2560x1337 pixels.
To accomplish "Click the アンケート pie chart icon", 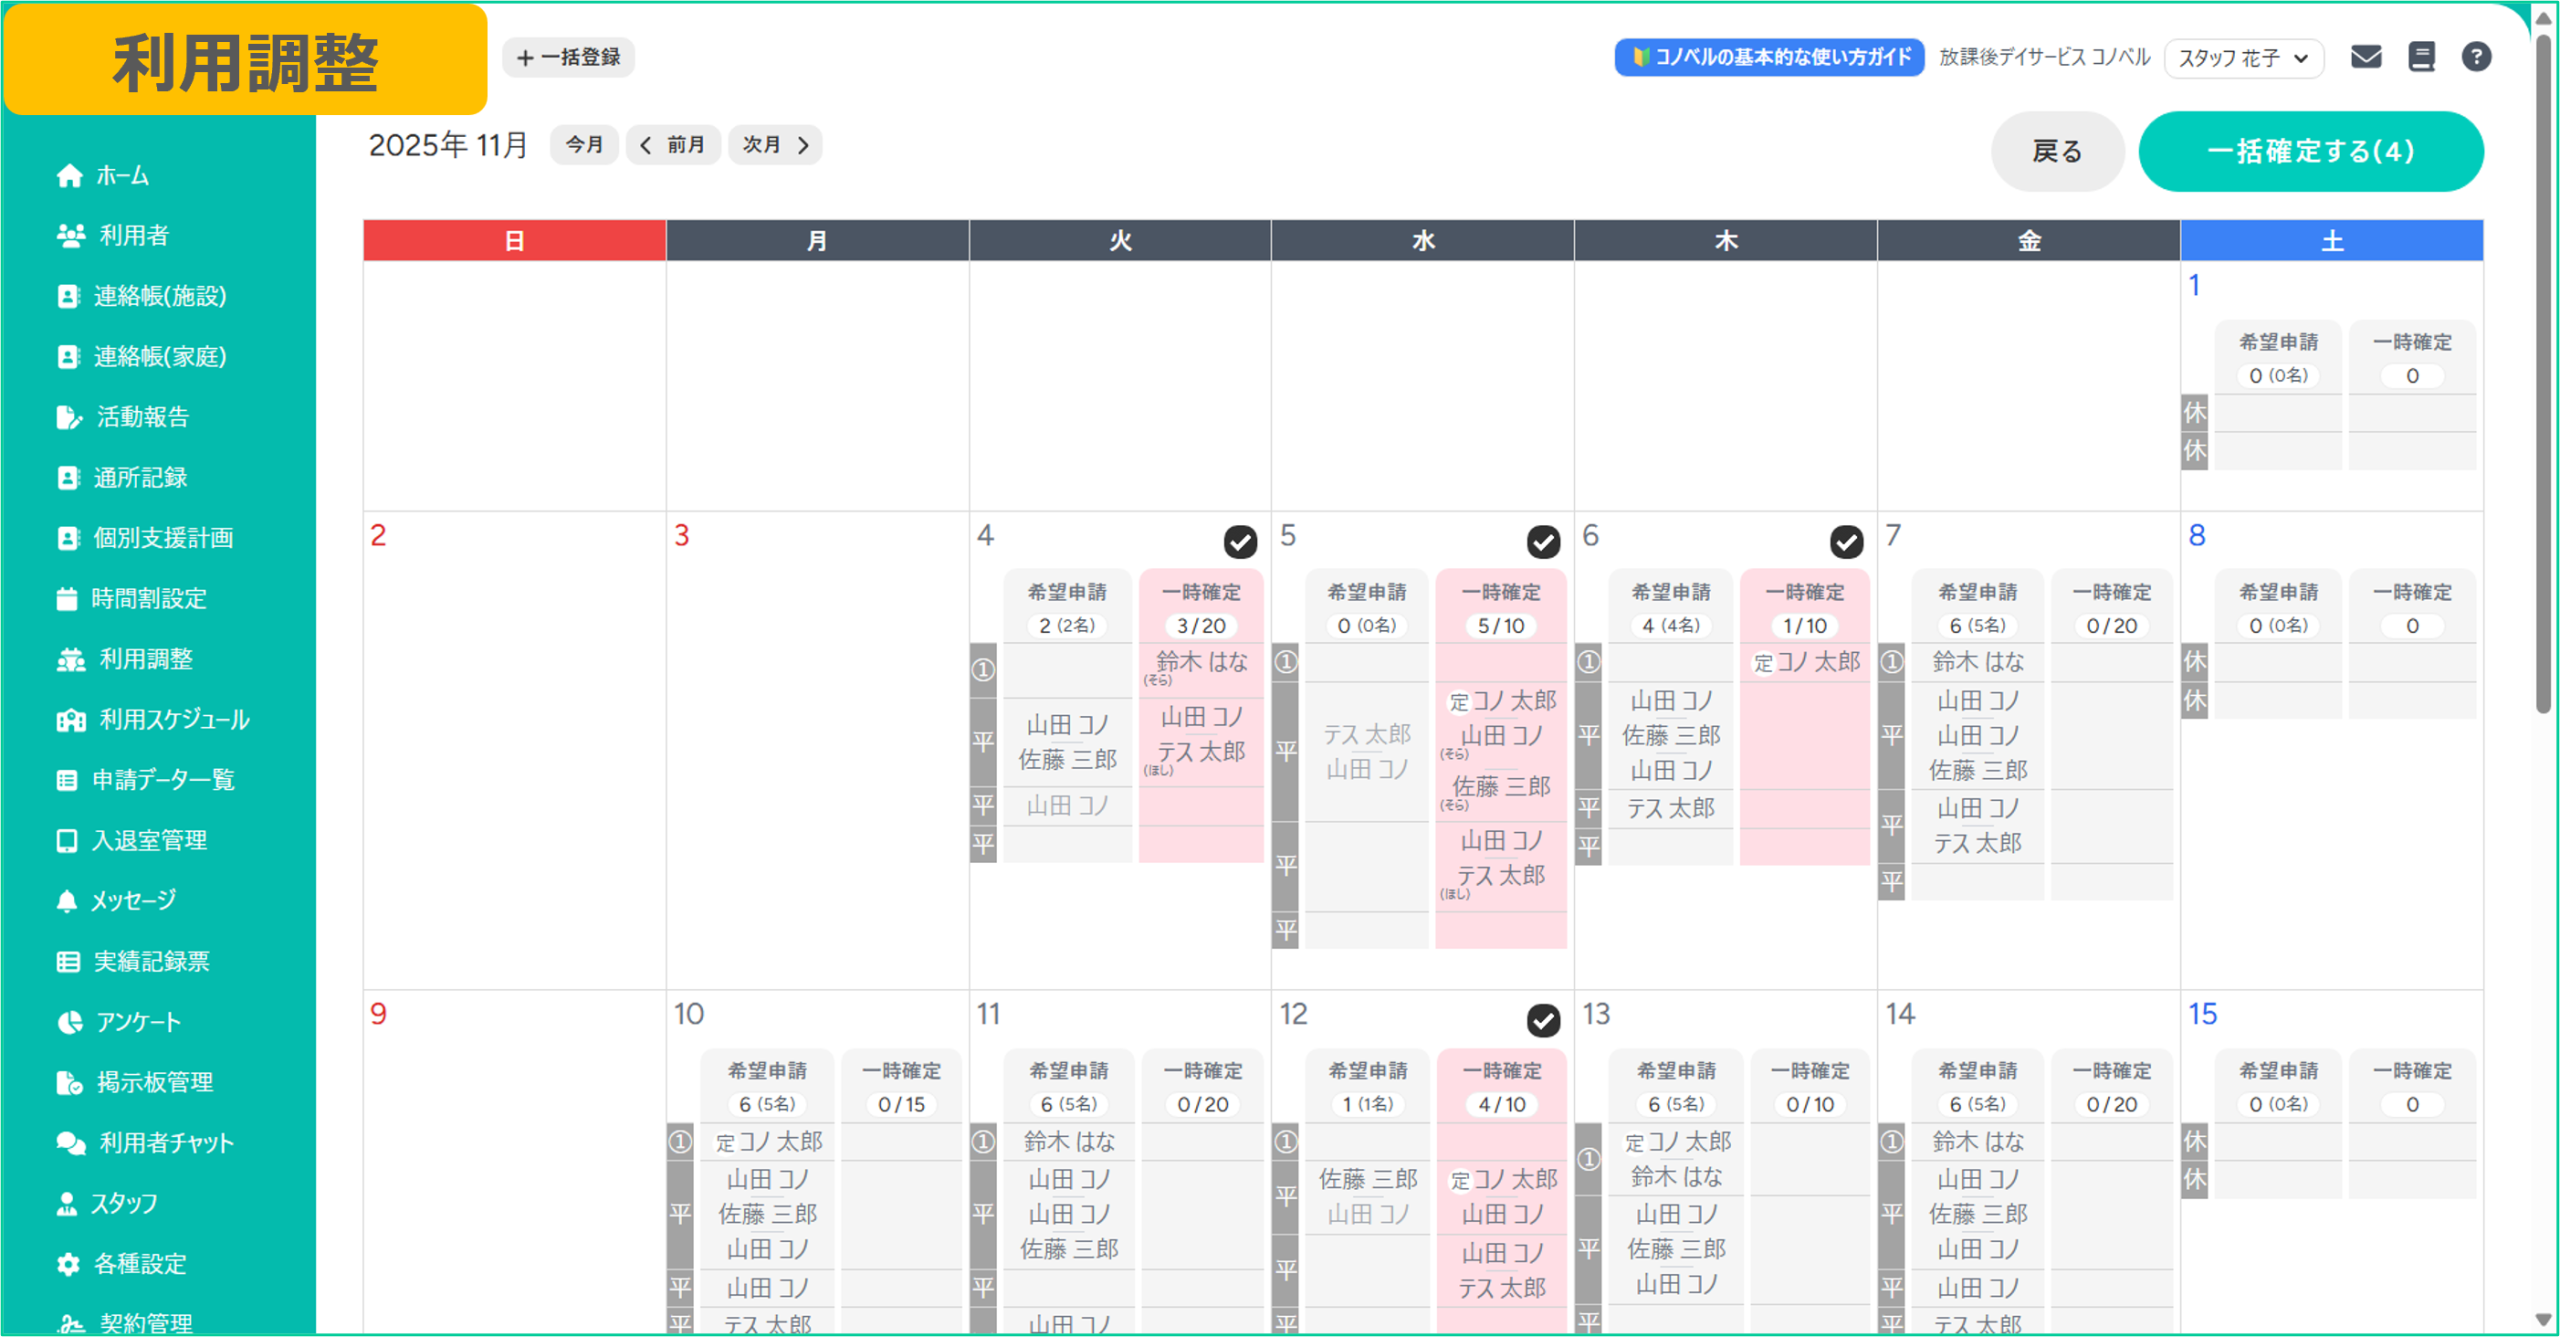I will (69, 1022).
